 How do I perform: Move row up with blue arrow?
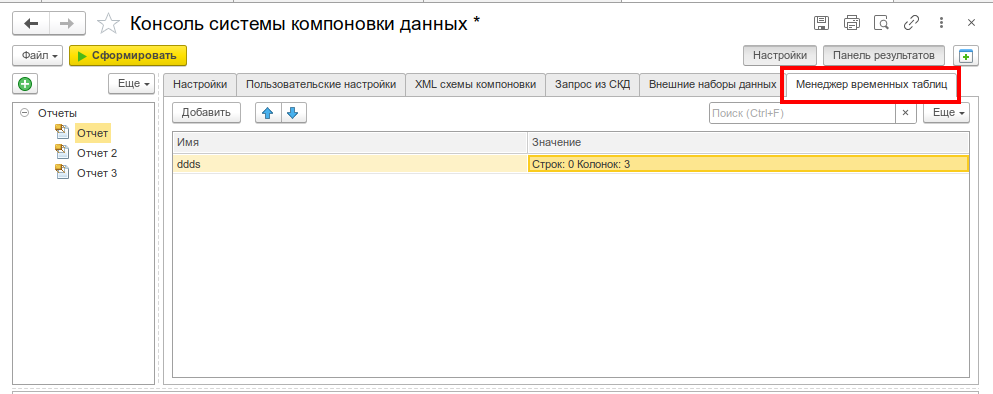pyautogui.click(x=268, y=113)
